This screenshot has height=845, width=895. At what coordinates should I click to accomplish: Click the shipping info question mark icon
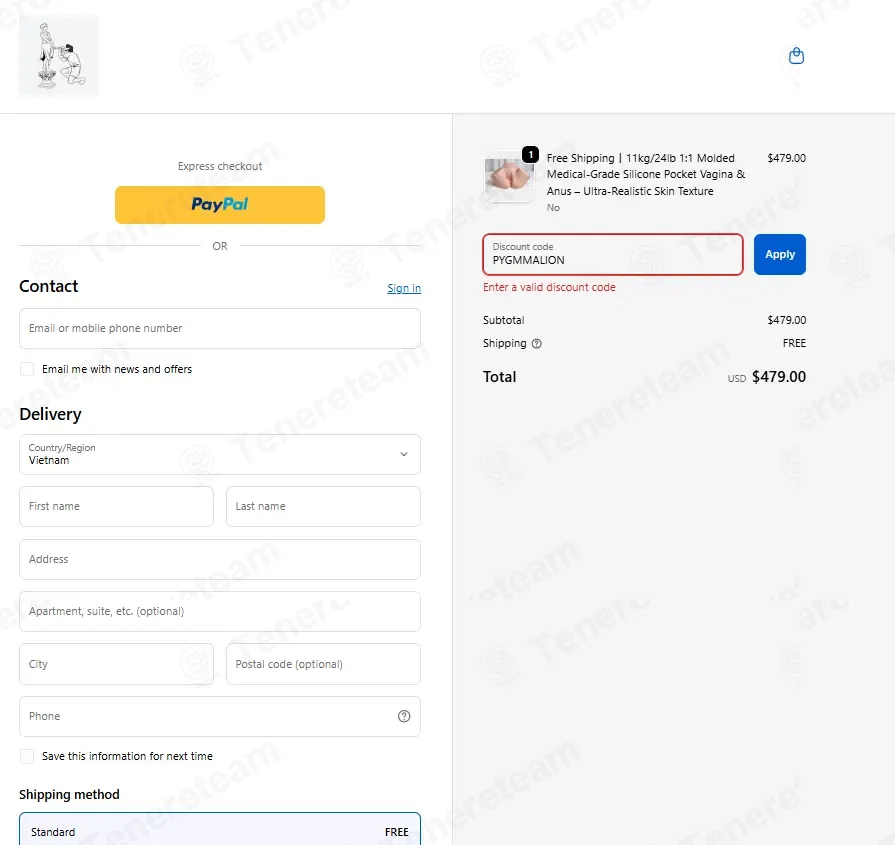(x=537, y=344)
